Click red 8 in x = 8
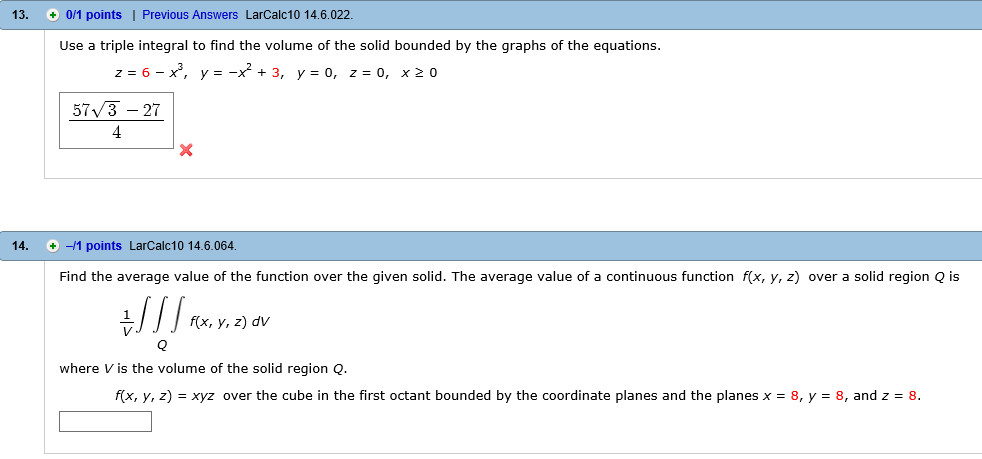 795,396
